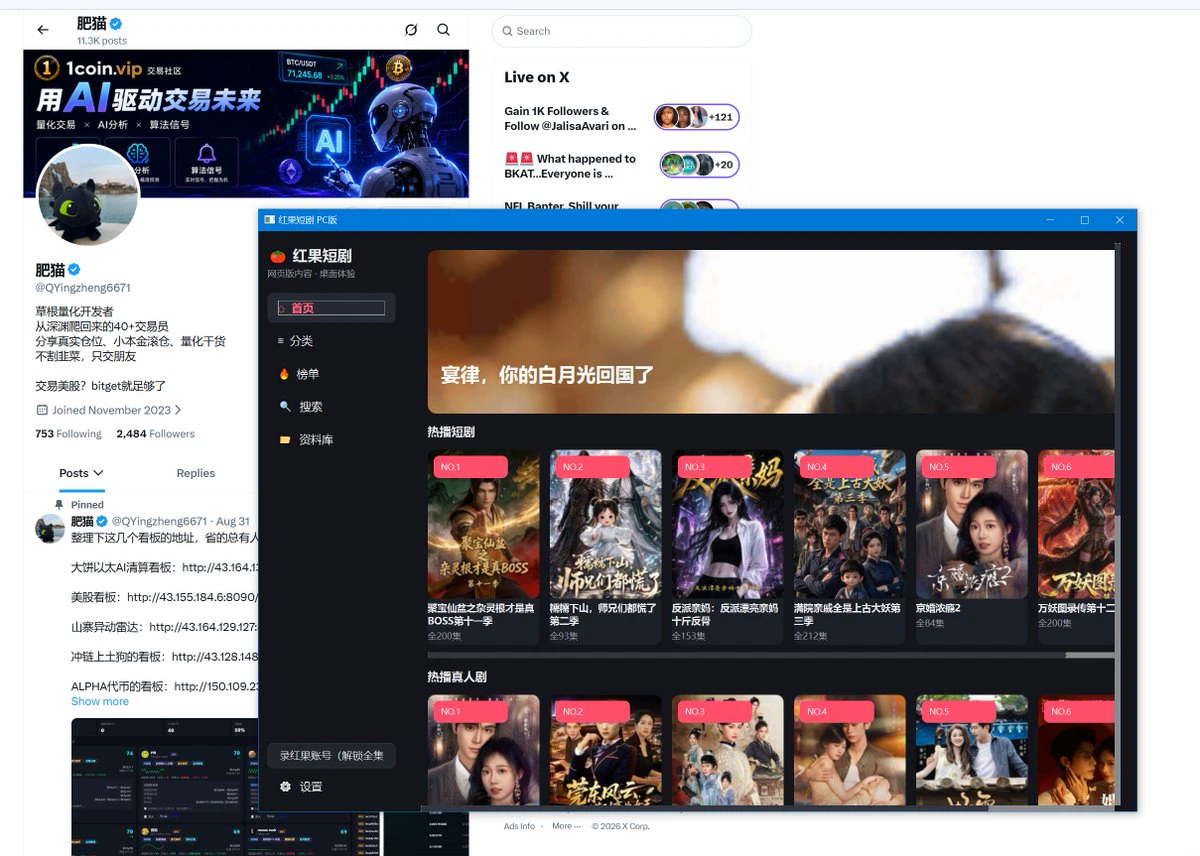Open the 753 Following list
1200x856 pixels.
click(68, 434)
